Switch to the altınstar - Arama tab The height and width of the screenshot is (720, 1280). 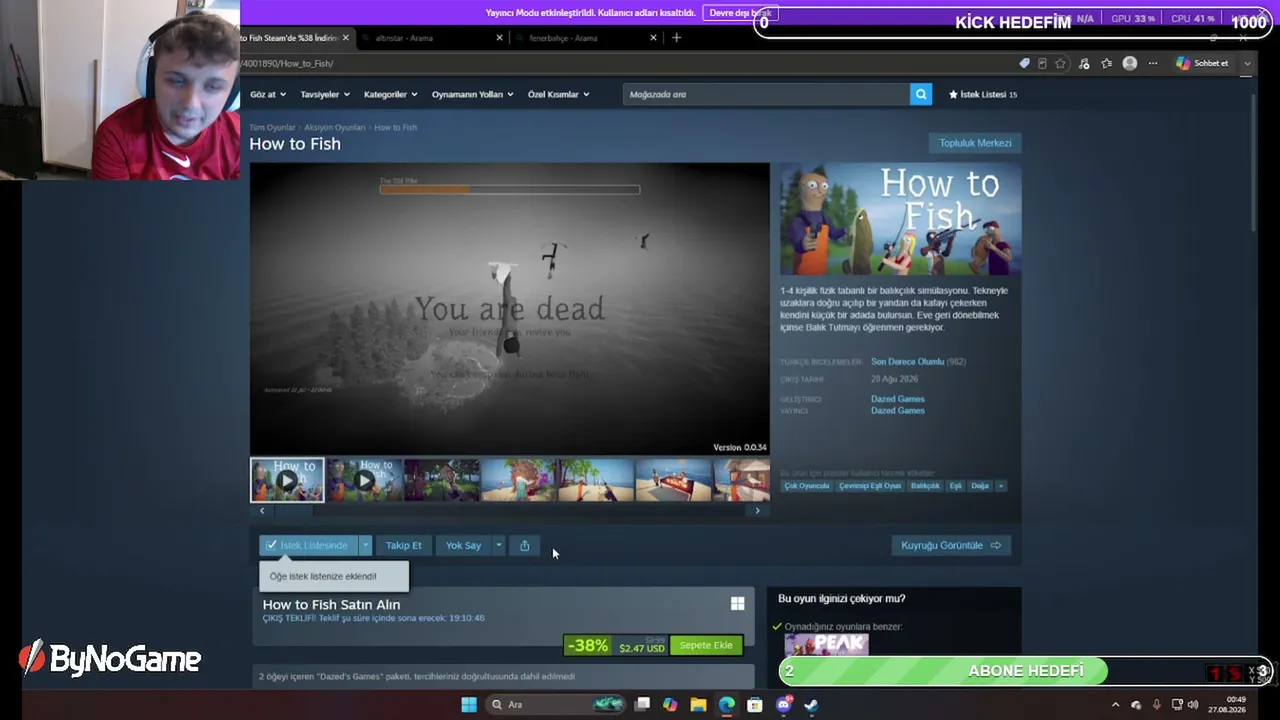[430, 38]
